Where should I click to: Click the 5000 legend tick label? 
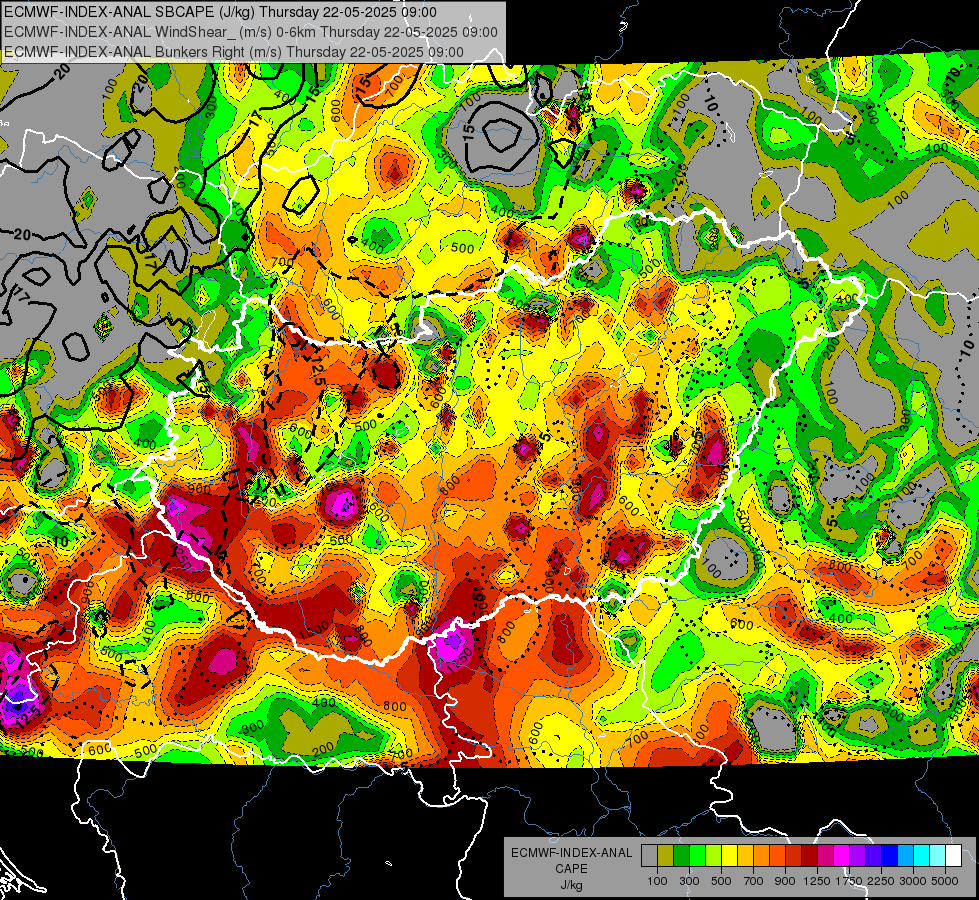(x=945, y=881)
